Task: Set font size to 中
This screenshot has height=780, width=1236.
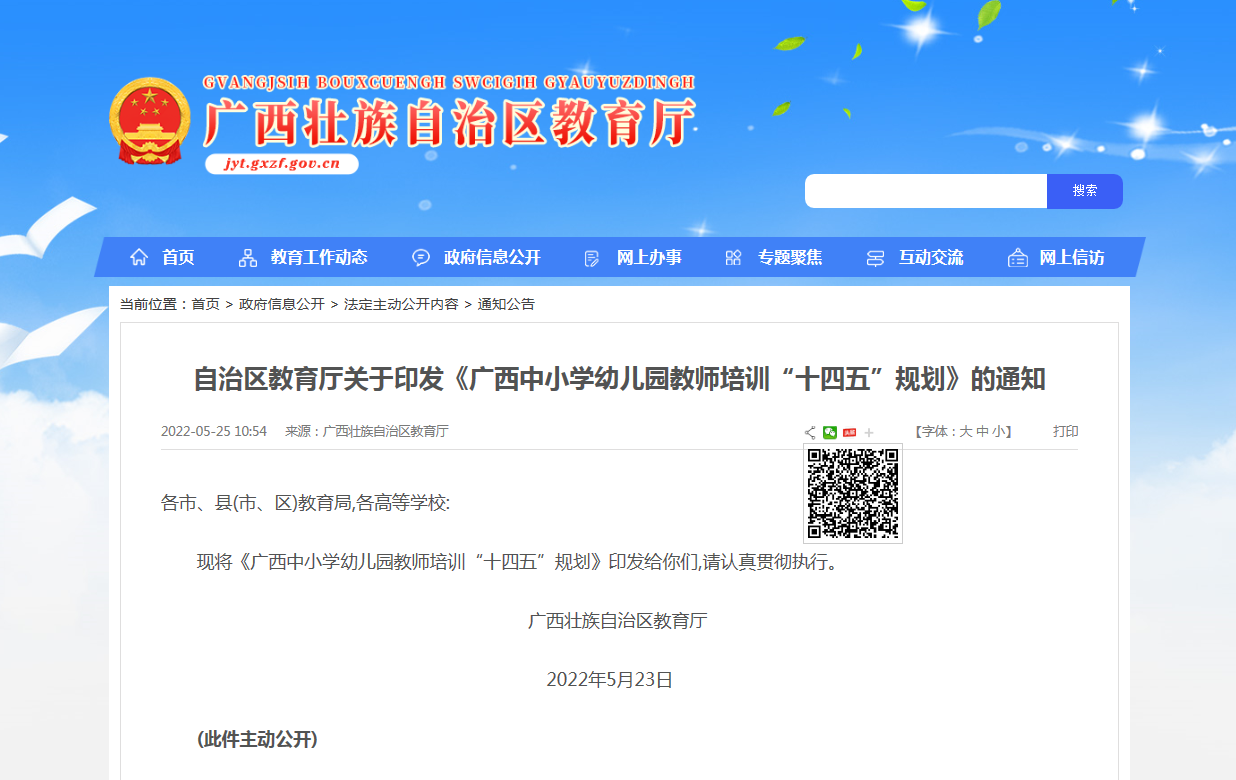Action: (x=982, y=432)
